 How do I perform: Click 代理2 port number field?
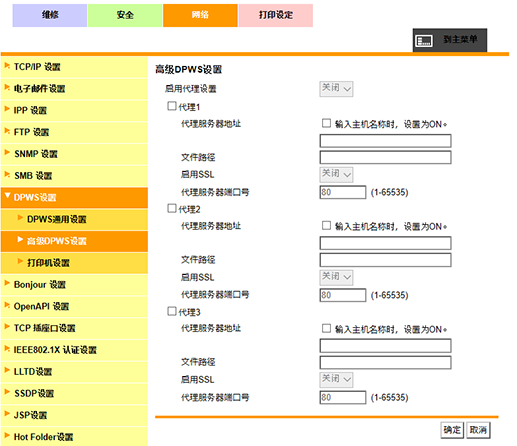click(x=343, y=295)
